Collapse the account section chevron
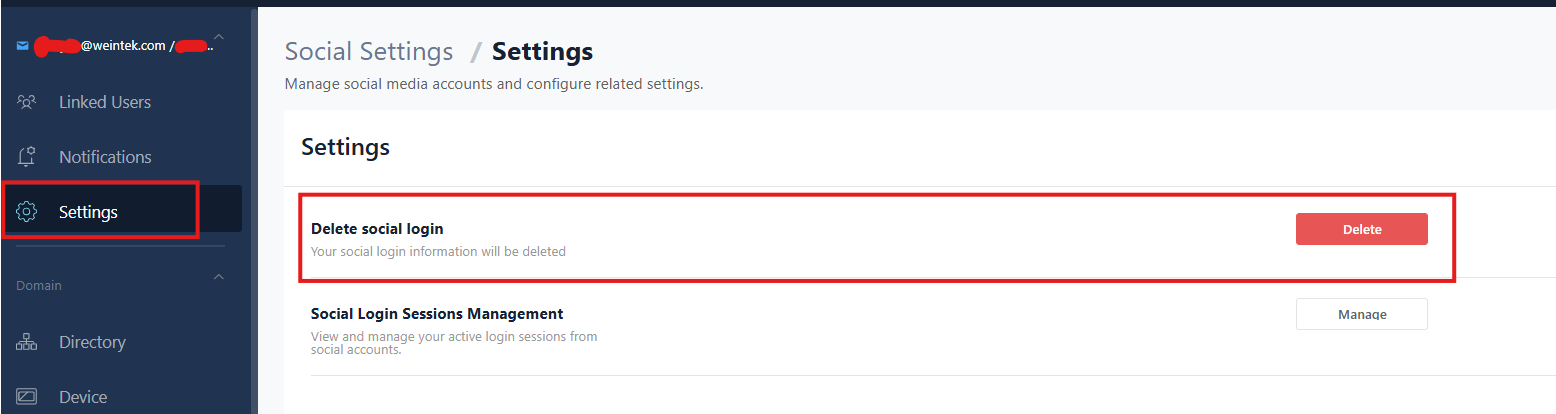The height and width of the screenshot is (414, 1556). (219, 39)
